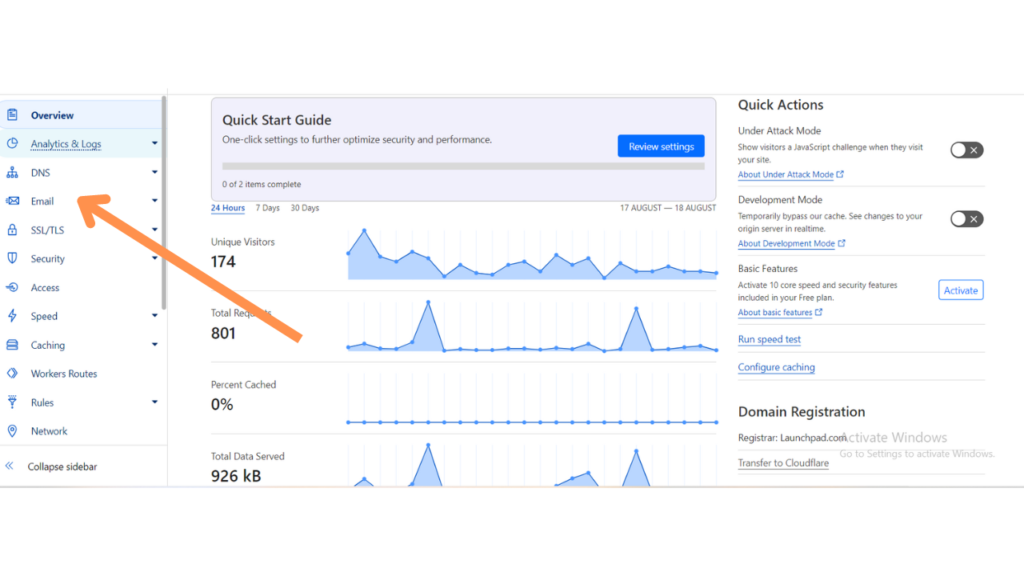Click the Quick Start Guide heading
This screenshot has height=576, width=1024.
point(277,120)
